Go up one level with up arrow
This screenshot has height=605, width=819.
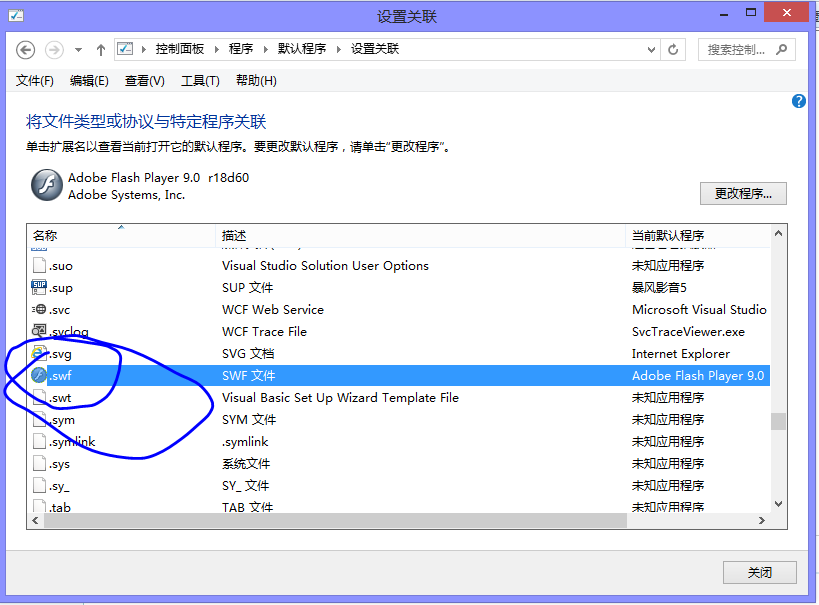click(101, 50)
